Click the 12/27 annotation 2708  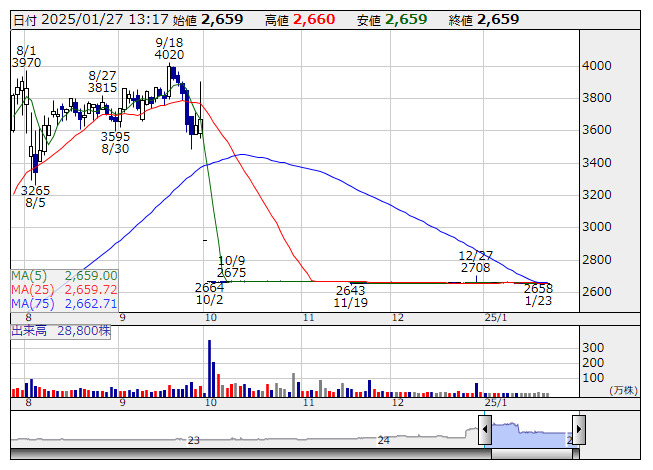[x=475, y=268]
